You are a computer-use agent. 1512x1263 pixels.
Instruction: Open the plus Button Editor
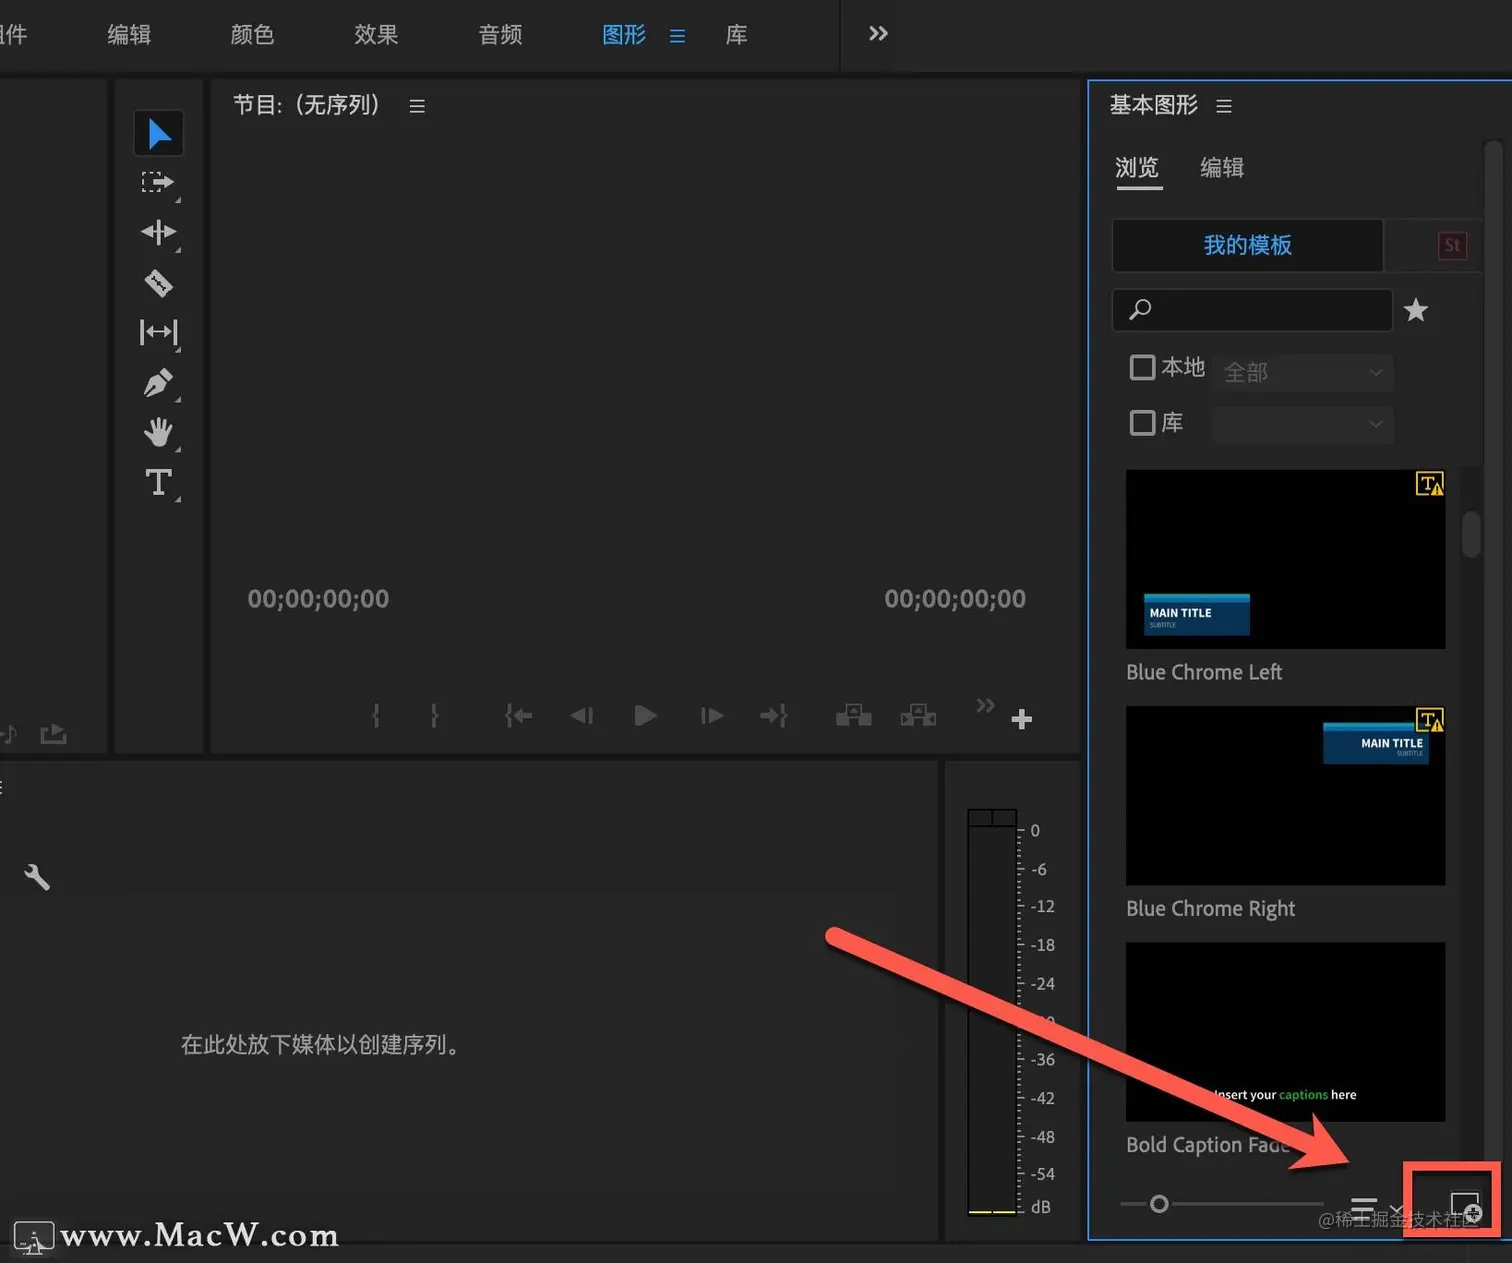[1021, 719]
